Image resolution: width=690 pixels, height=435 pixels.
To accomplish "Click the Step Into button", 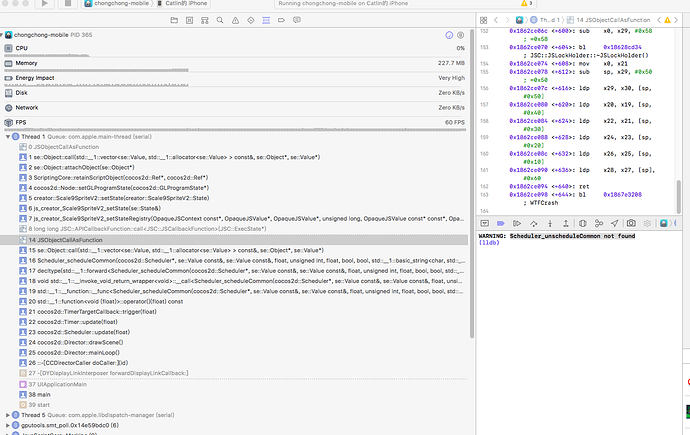I will (x=550, y=223).
